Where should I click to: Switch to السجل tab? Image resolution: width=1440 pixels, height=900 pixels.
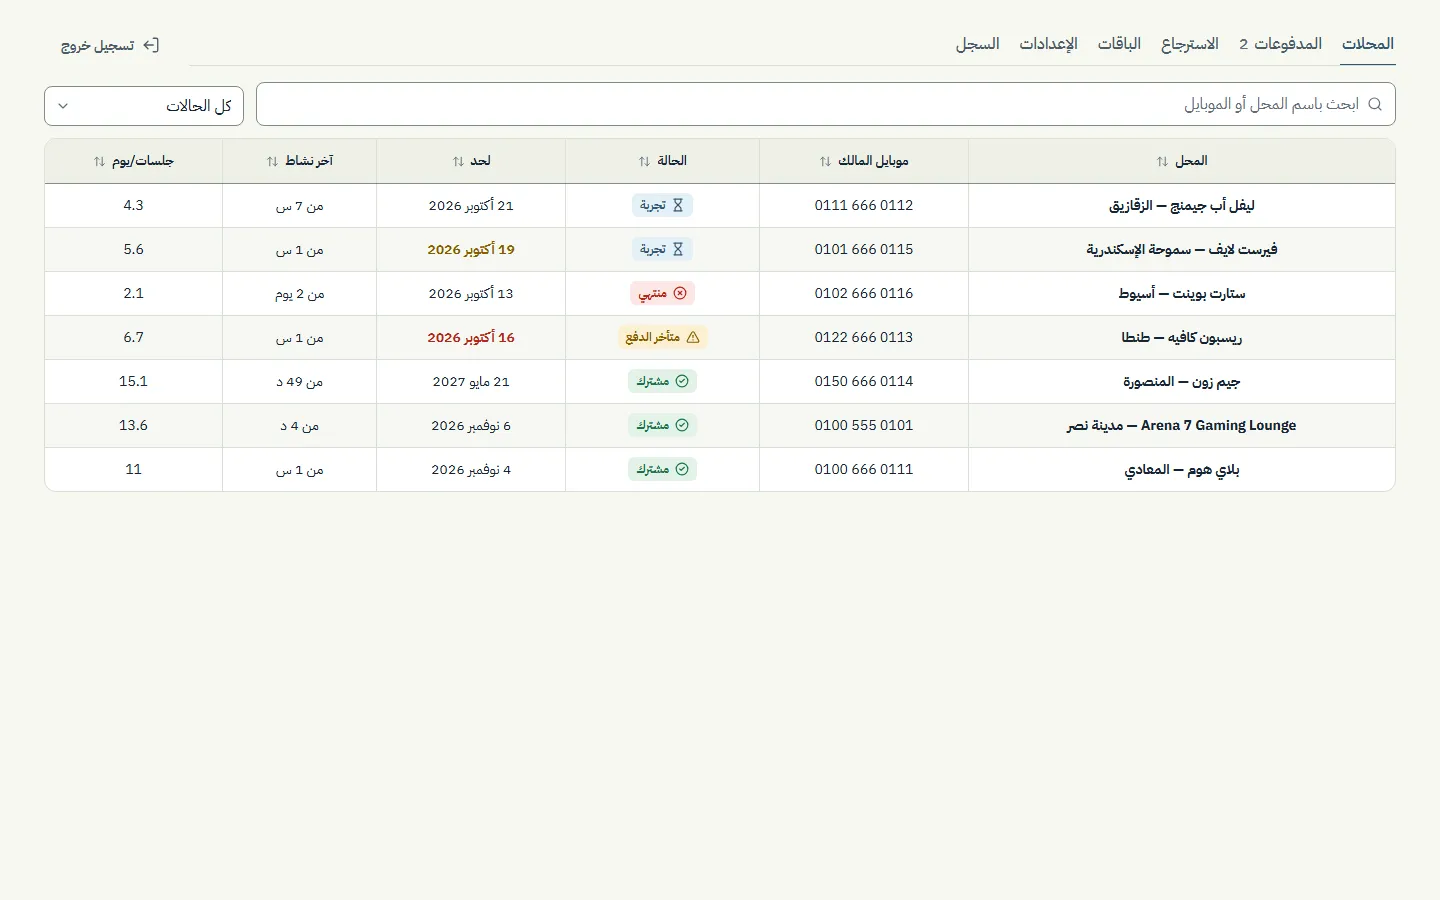point(977,44)
